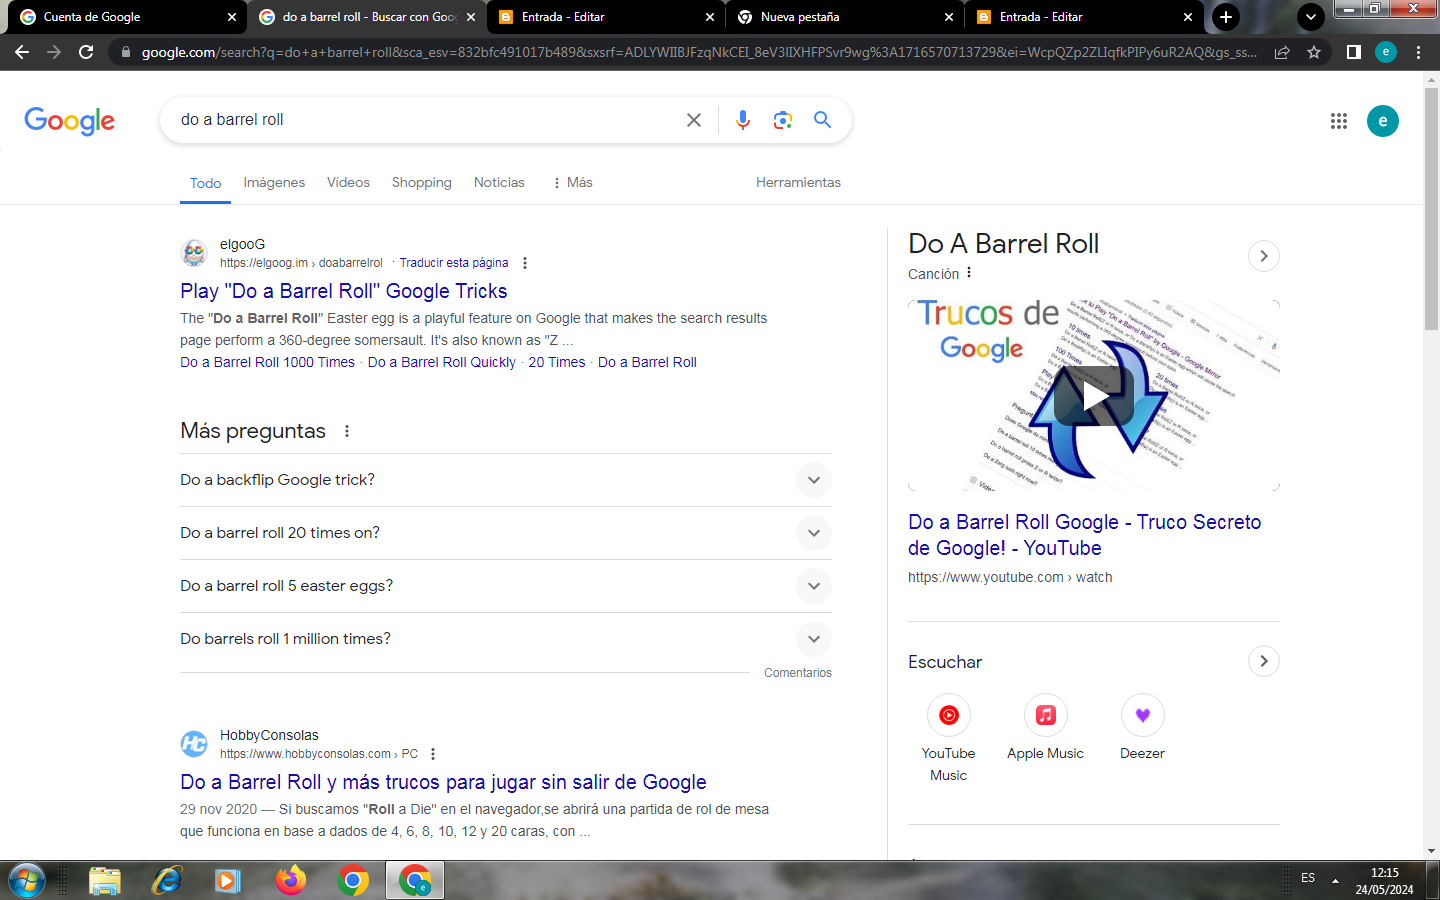Clear search query with X icon

694,120
